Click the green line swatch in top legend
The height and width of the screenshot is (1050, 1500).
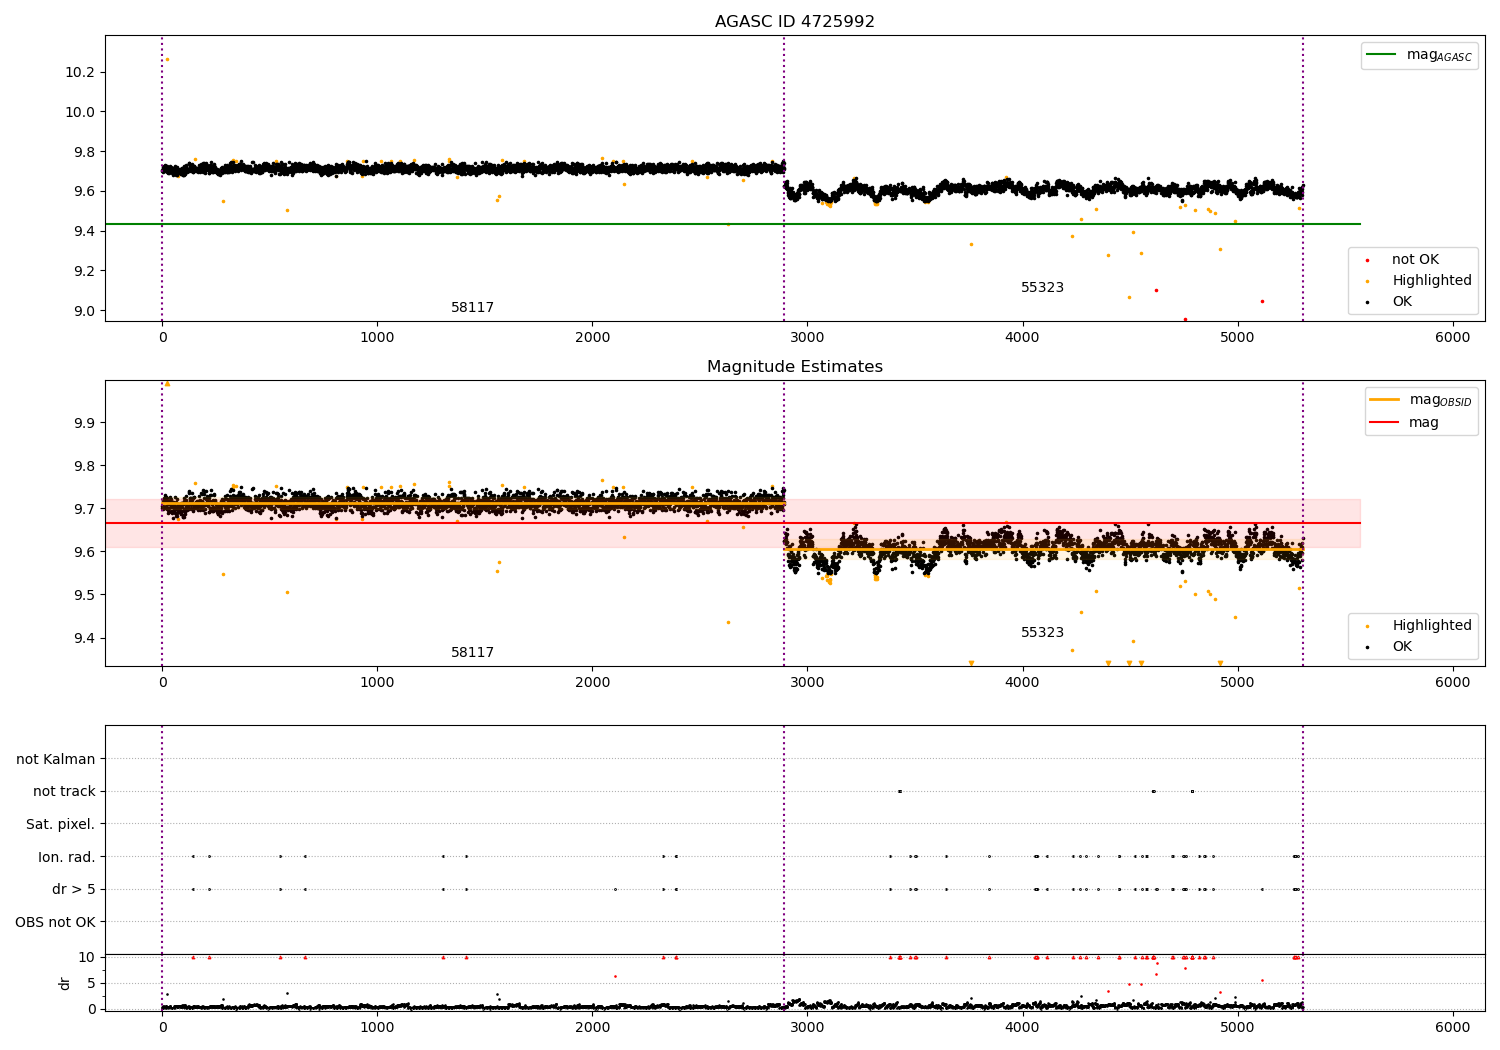coord(1382,55)
